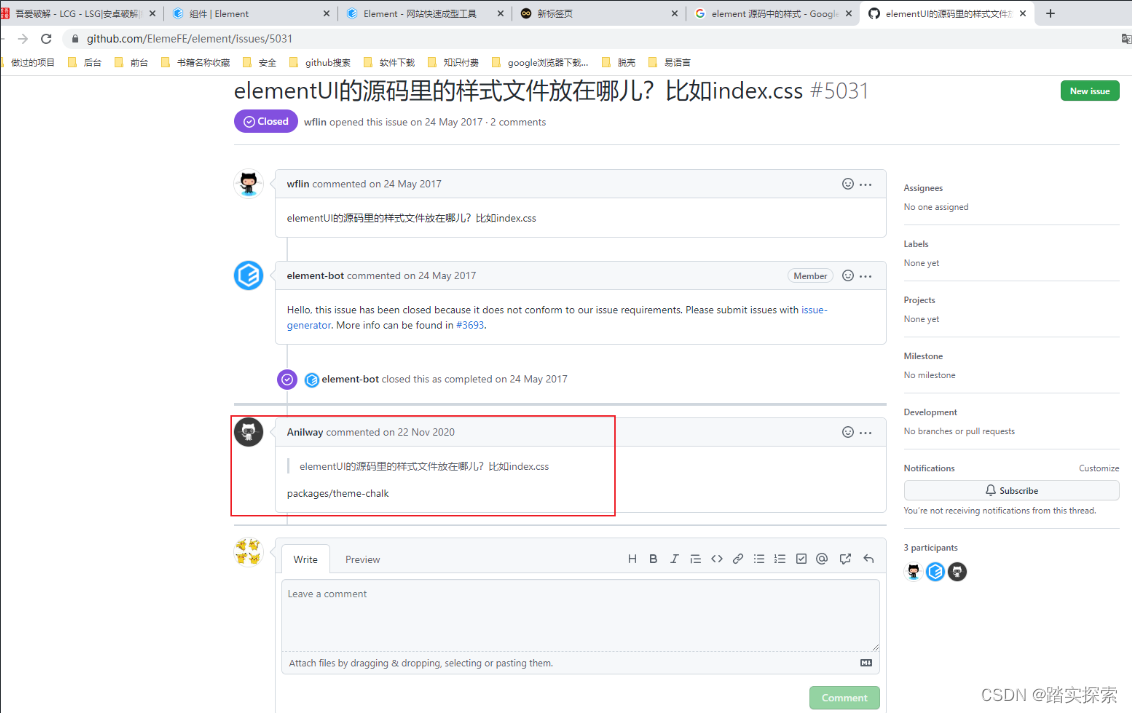Open options menu on Anilway's comment
The height and width of the screenshot is (713, 1132).
click(x=866, y=432)
